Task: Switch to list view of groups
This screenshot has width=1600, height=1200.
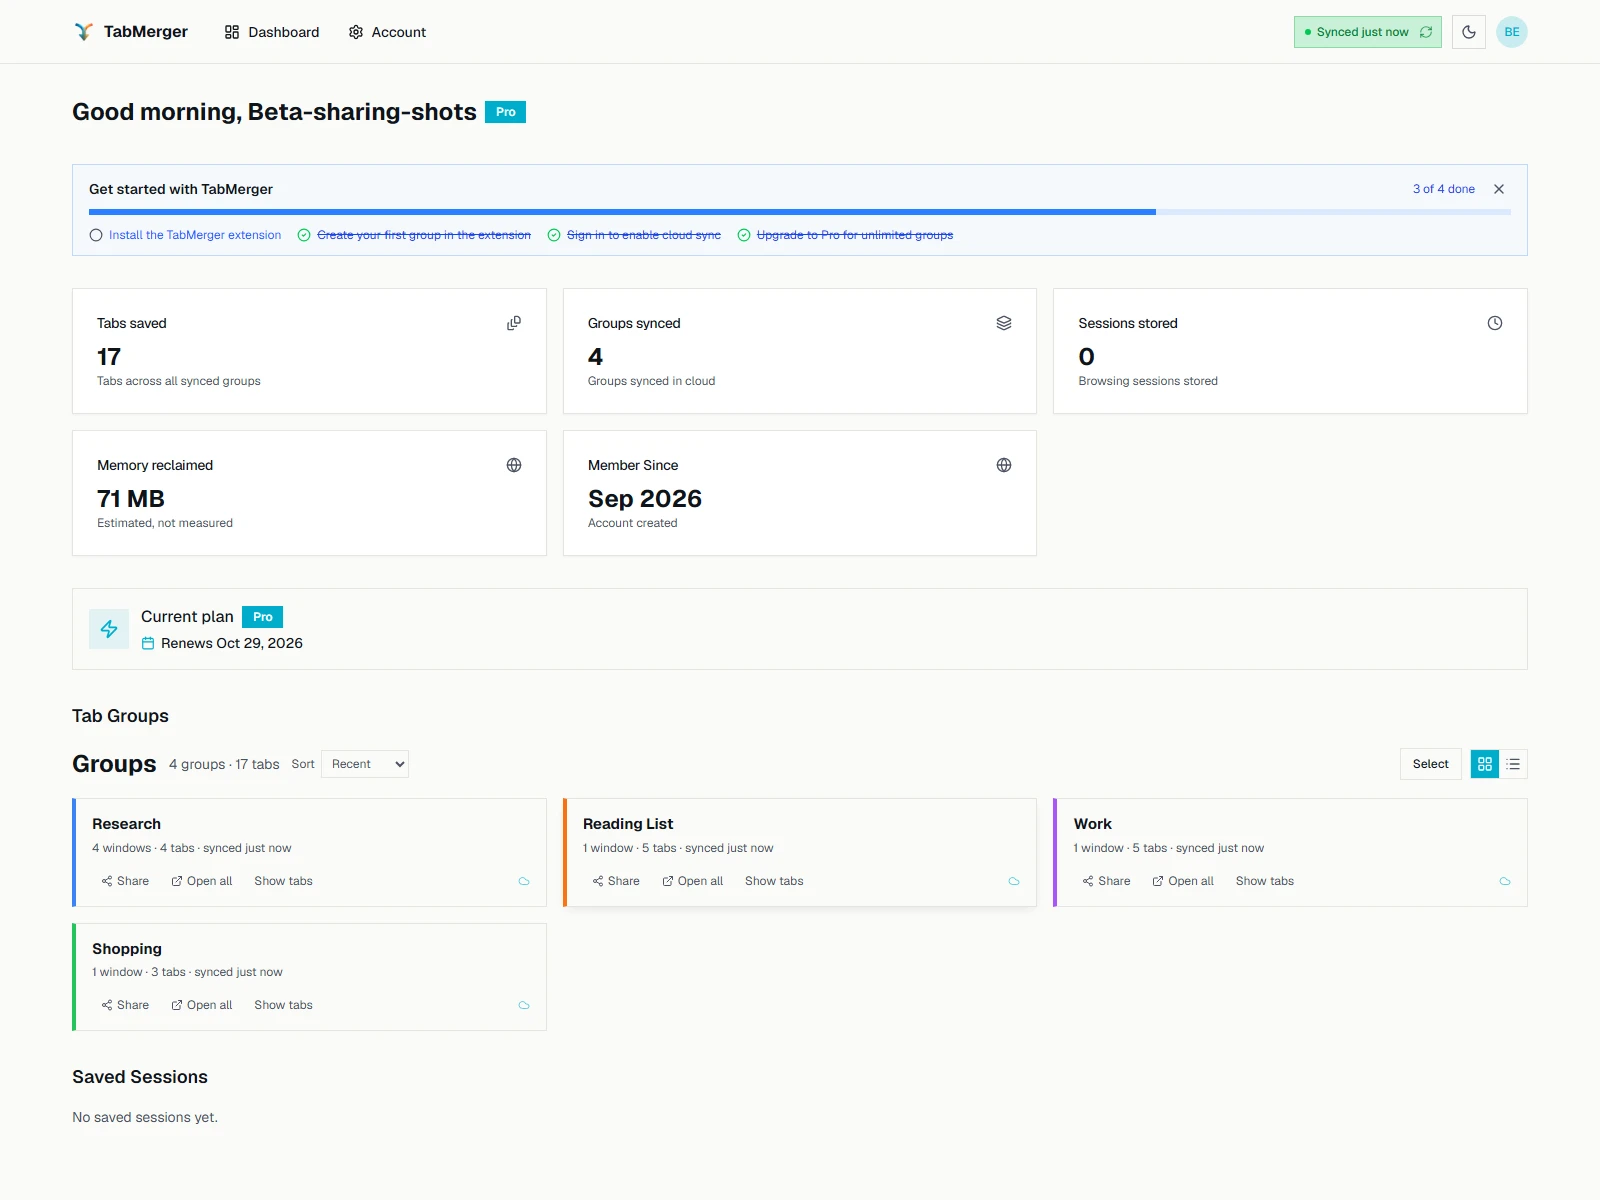Action: [1513, 764]
